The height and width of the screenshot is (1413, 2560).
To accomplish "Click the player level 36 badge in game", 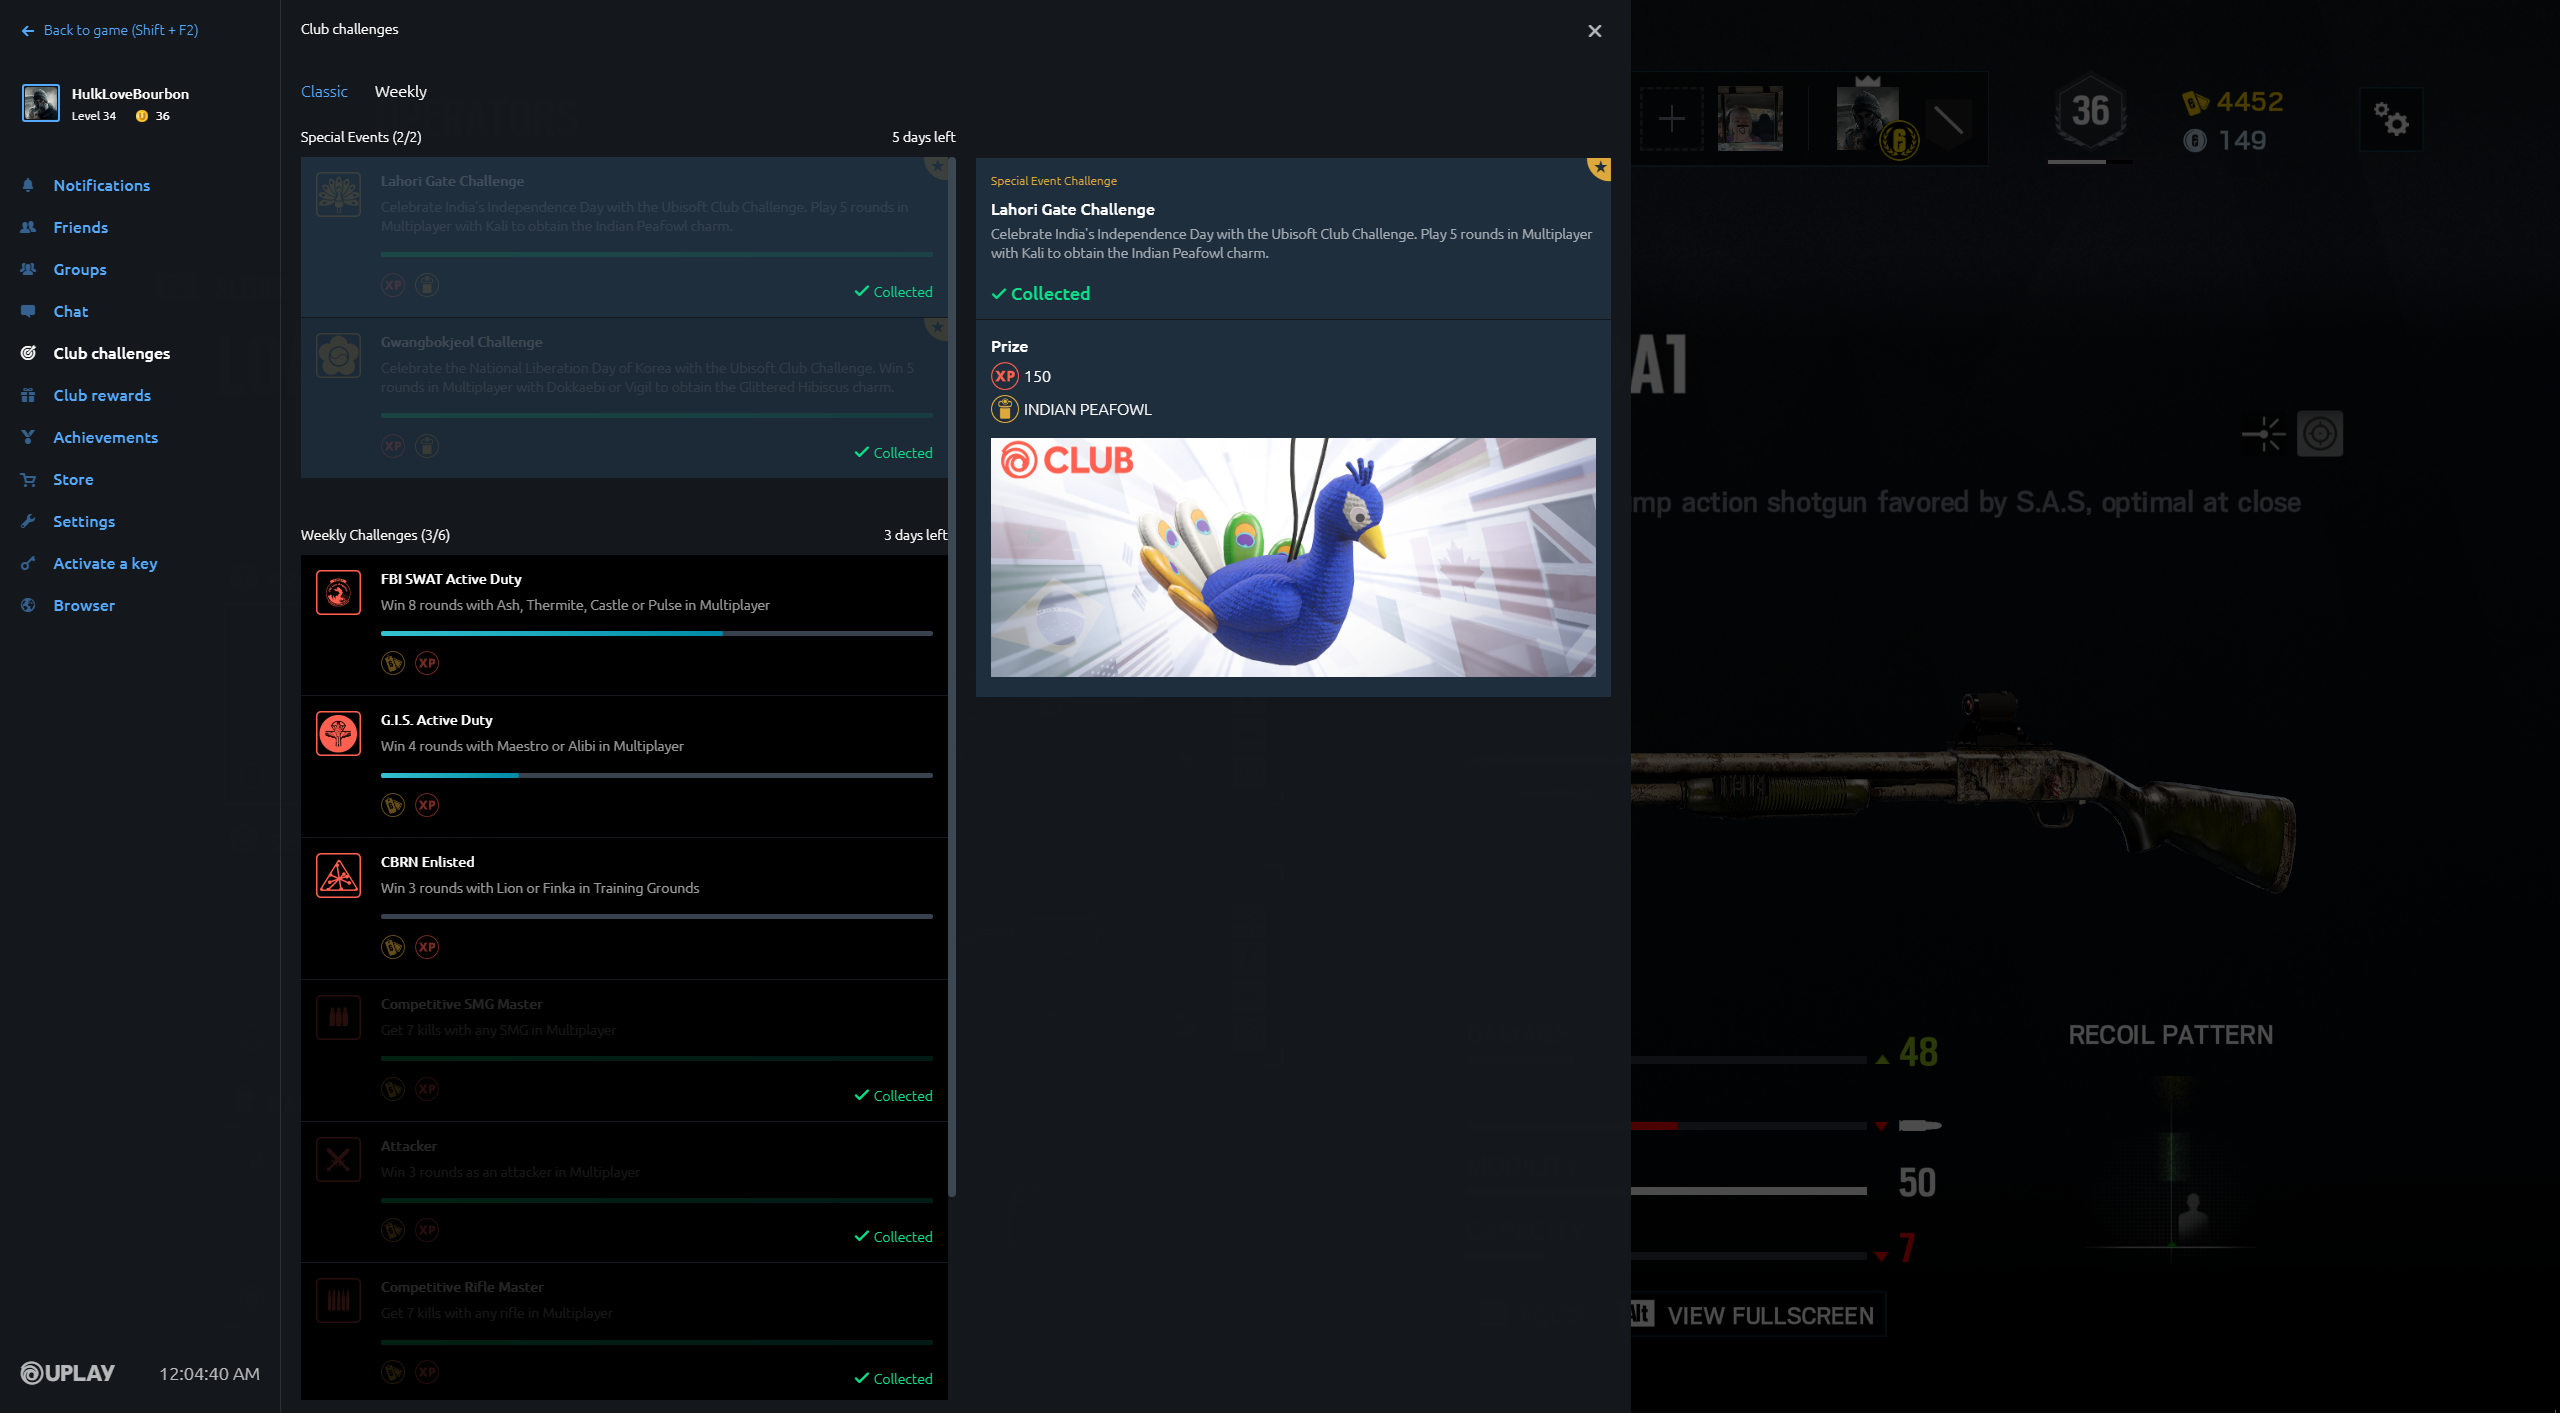I will [x=2090, y=113].
